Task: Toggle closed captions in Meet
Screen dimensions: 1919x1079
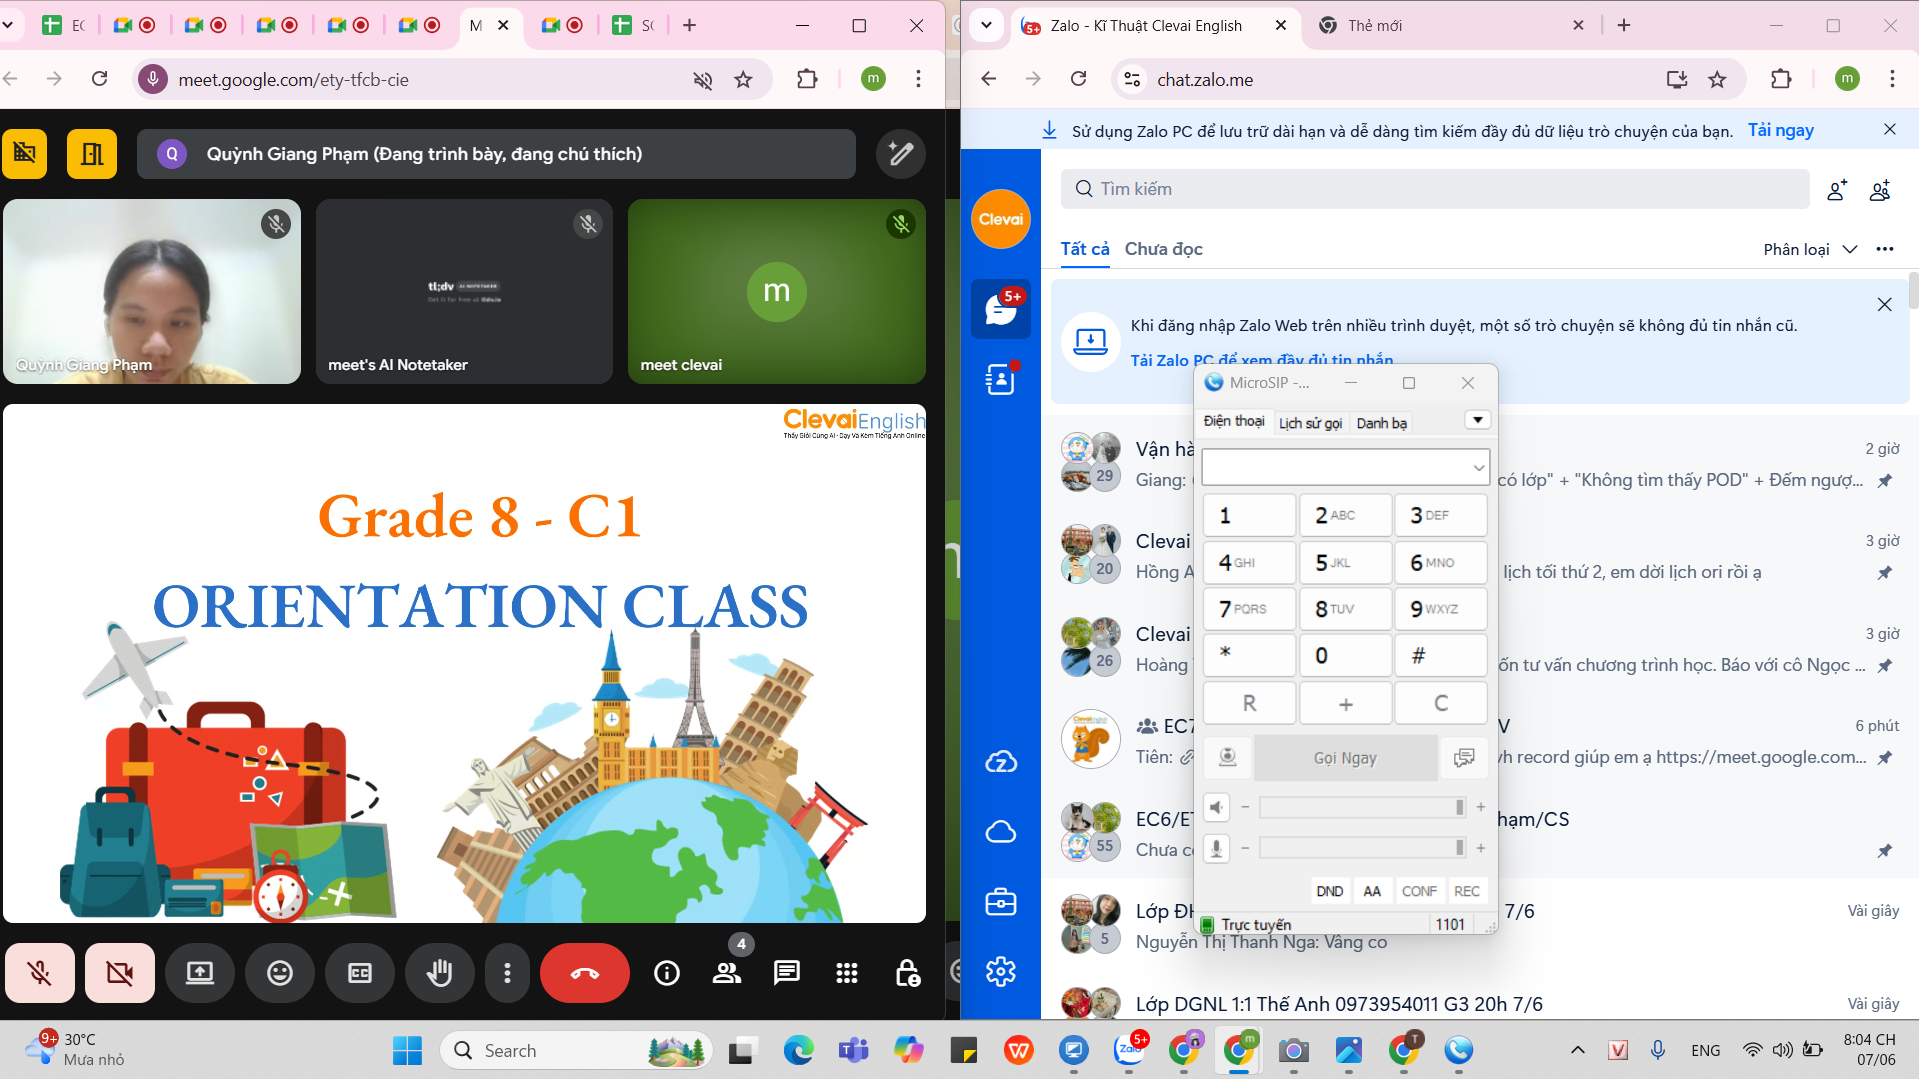Action: [x=360, y=972]
